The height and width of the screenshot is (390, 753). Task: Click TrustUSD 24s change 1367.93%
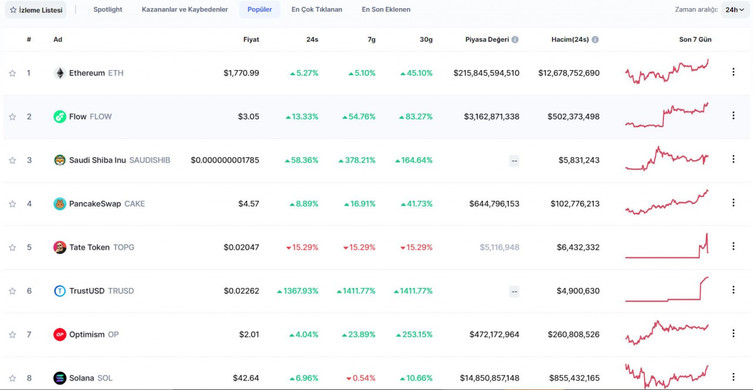[x=297, y=291]
